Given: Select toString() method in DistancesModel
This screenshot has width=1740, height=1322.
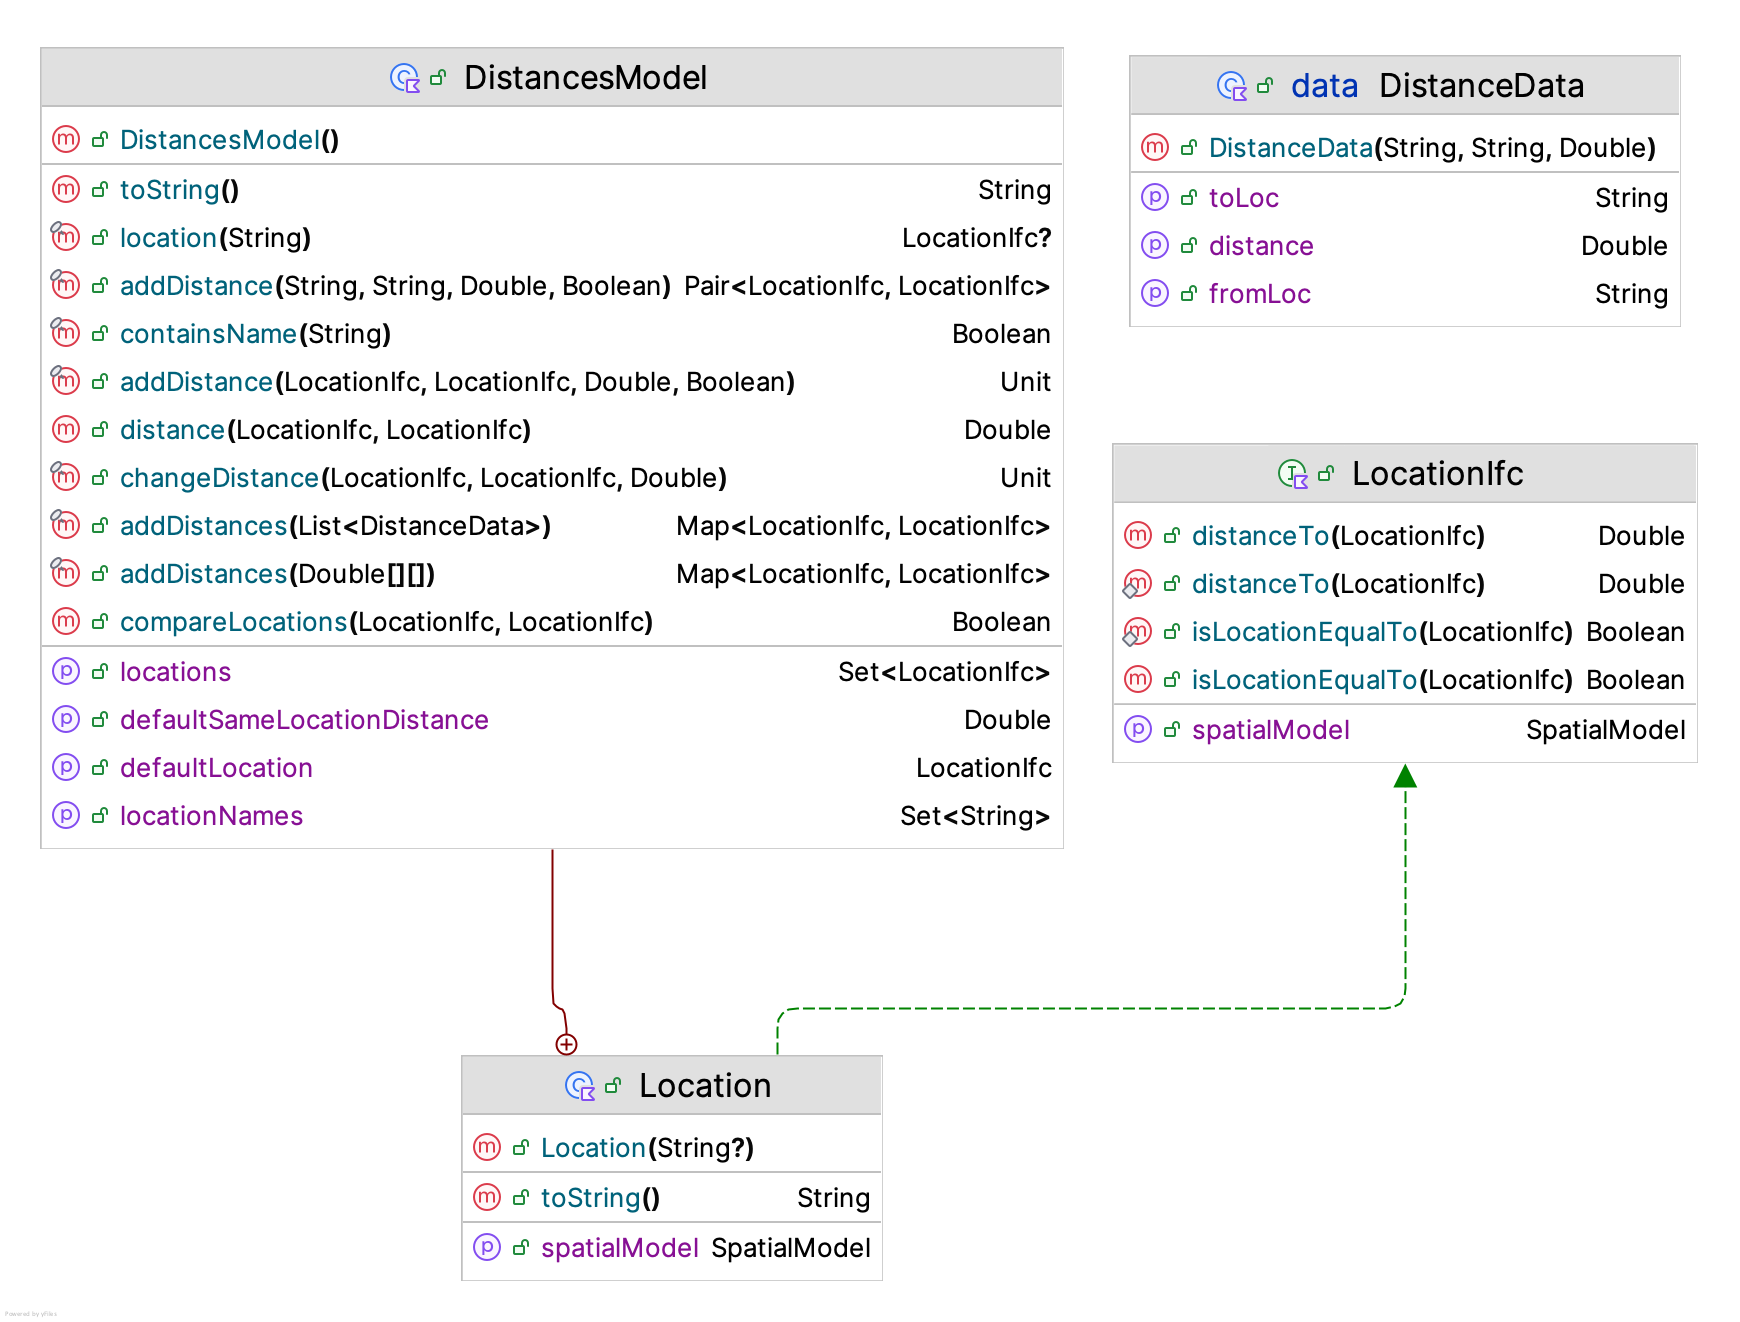Looking at the screenshot, I should (x=179, y=190).
